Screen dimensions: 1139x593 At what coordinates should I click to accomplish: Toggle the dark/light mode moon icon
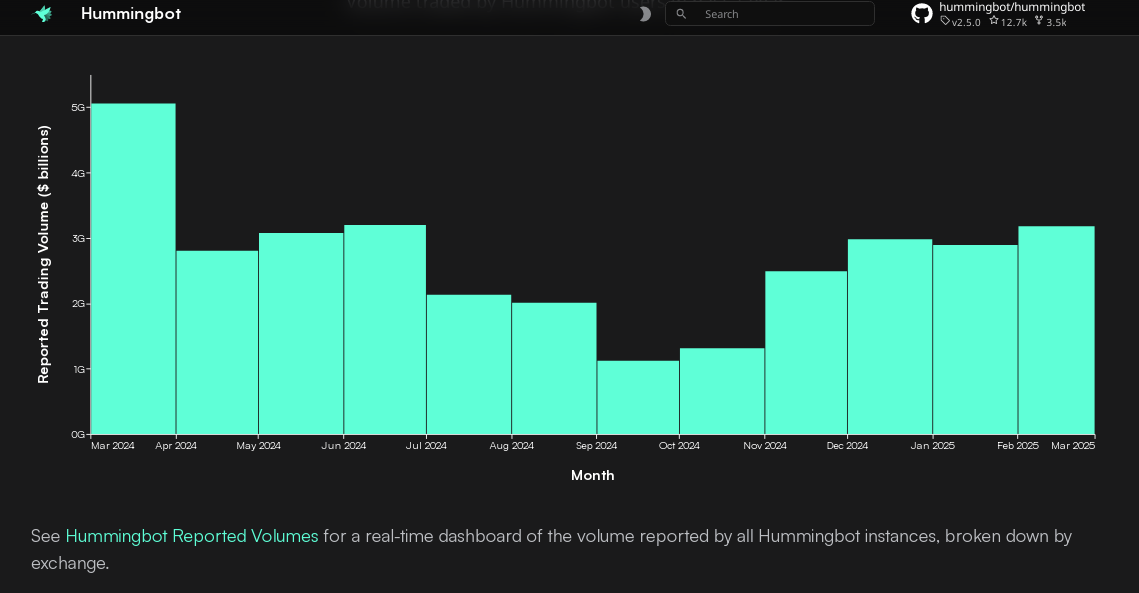(645, 14)
